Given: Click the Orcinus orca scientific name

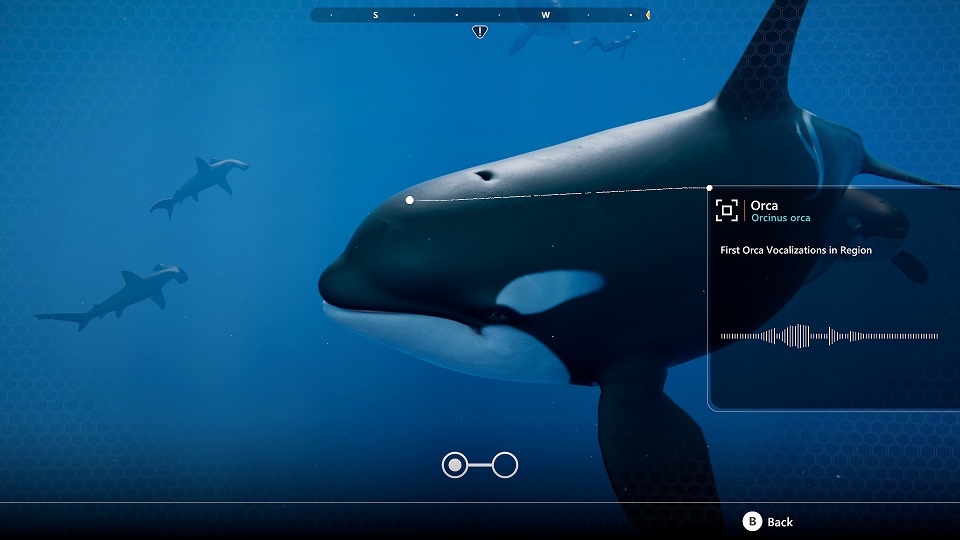Looking at the screenshot, I should (780, 218).
